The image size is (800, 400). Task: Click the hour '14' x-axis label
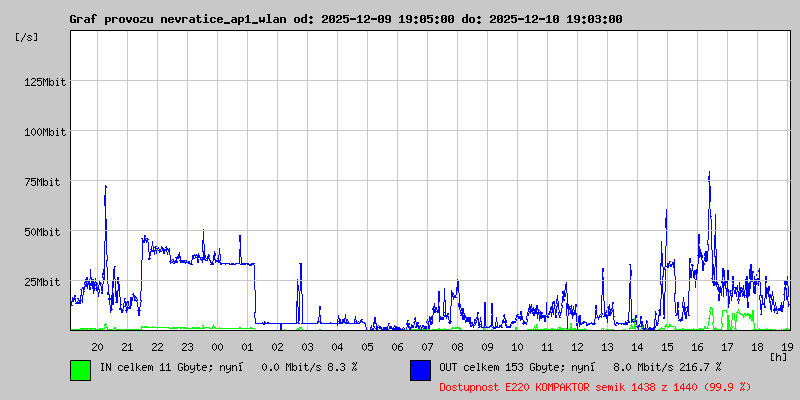tap(637, 347)
